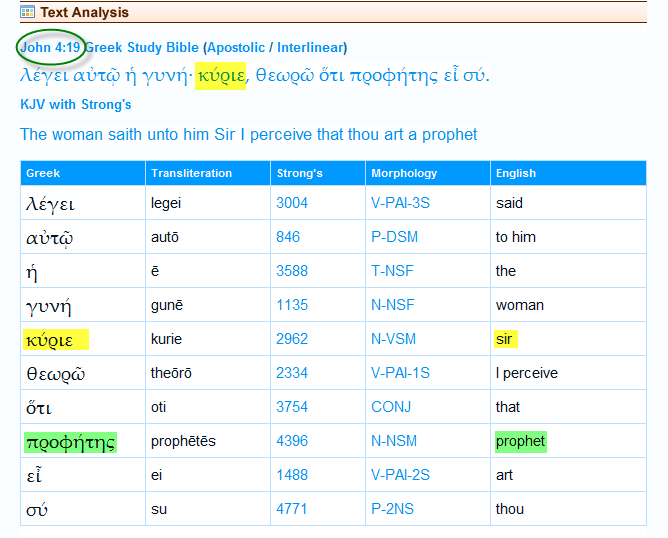Click highlighted κύριε in the Greek verse
Screen dimensions: 668x538
click(x=221, y=76)
